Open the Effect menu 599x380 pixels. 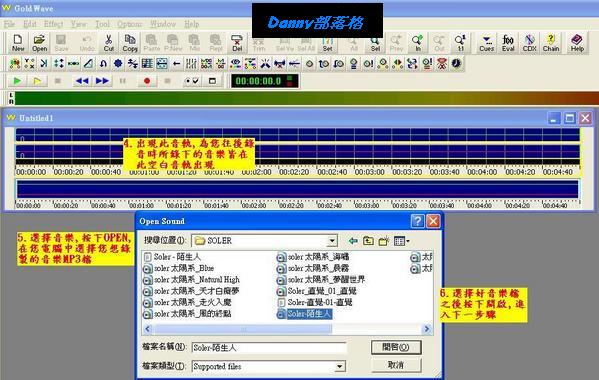click(53, 24)
